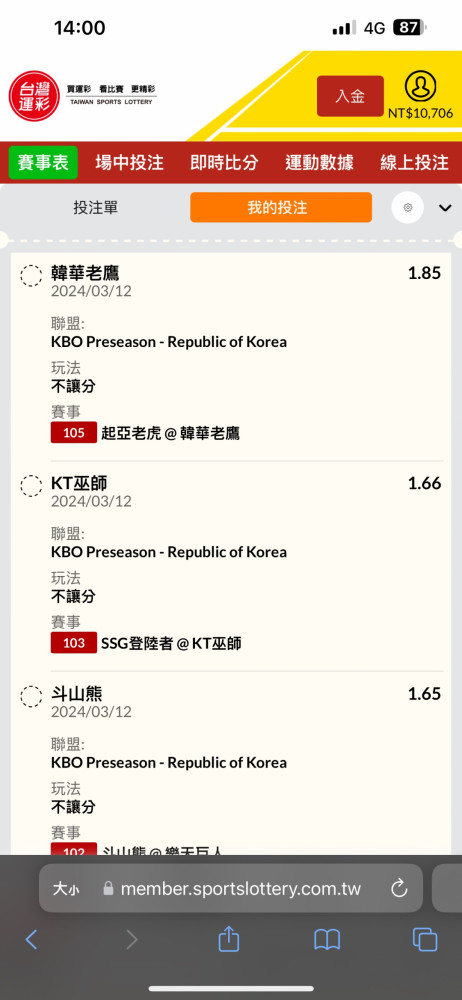Image resolution: width=462 pixels, height=1000 pixels.
Task: Open the 賽事表 button
Action: coord(43,163)
